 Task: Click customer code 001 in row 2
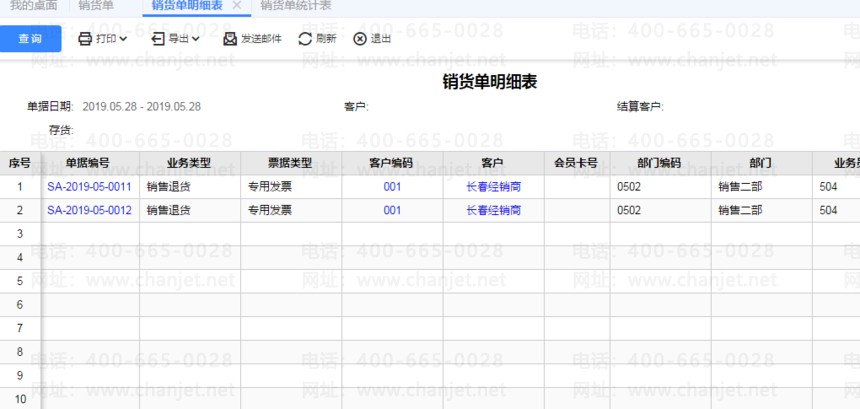pyautogui.click(x=392, y=211)
